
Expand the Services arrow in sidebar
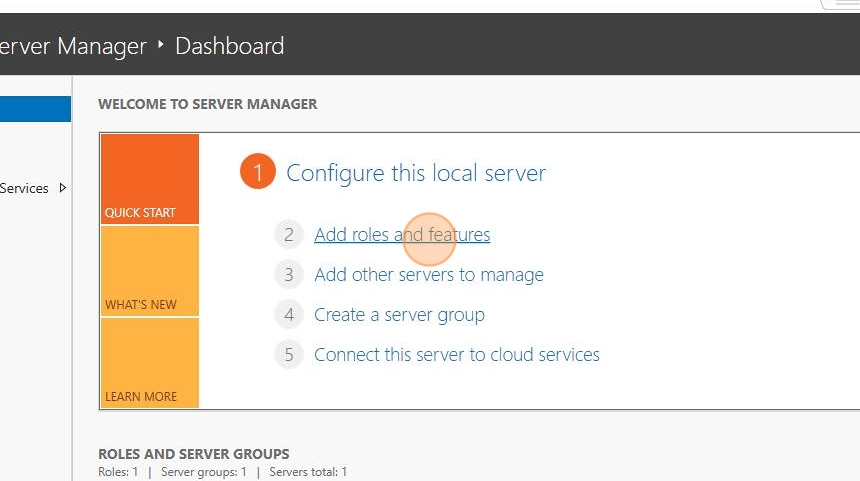click(x=63, y=188)
